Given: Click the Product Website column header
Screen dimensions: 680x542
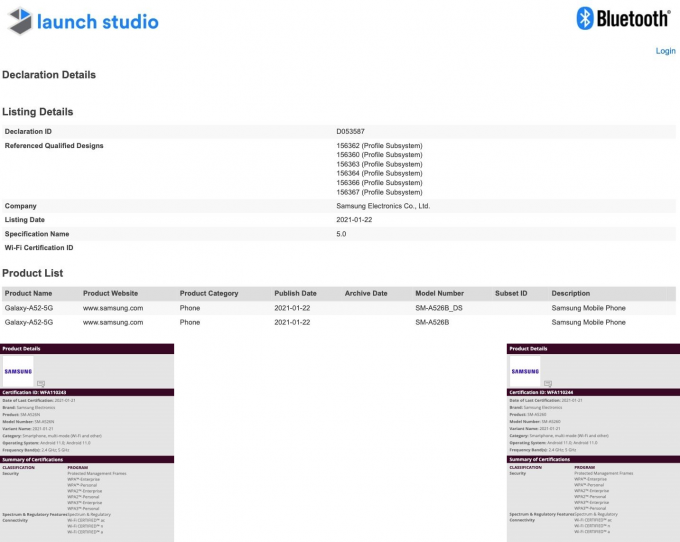Looking at the screenshot, I should coord(110,294).
